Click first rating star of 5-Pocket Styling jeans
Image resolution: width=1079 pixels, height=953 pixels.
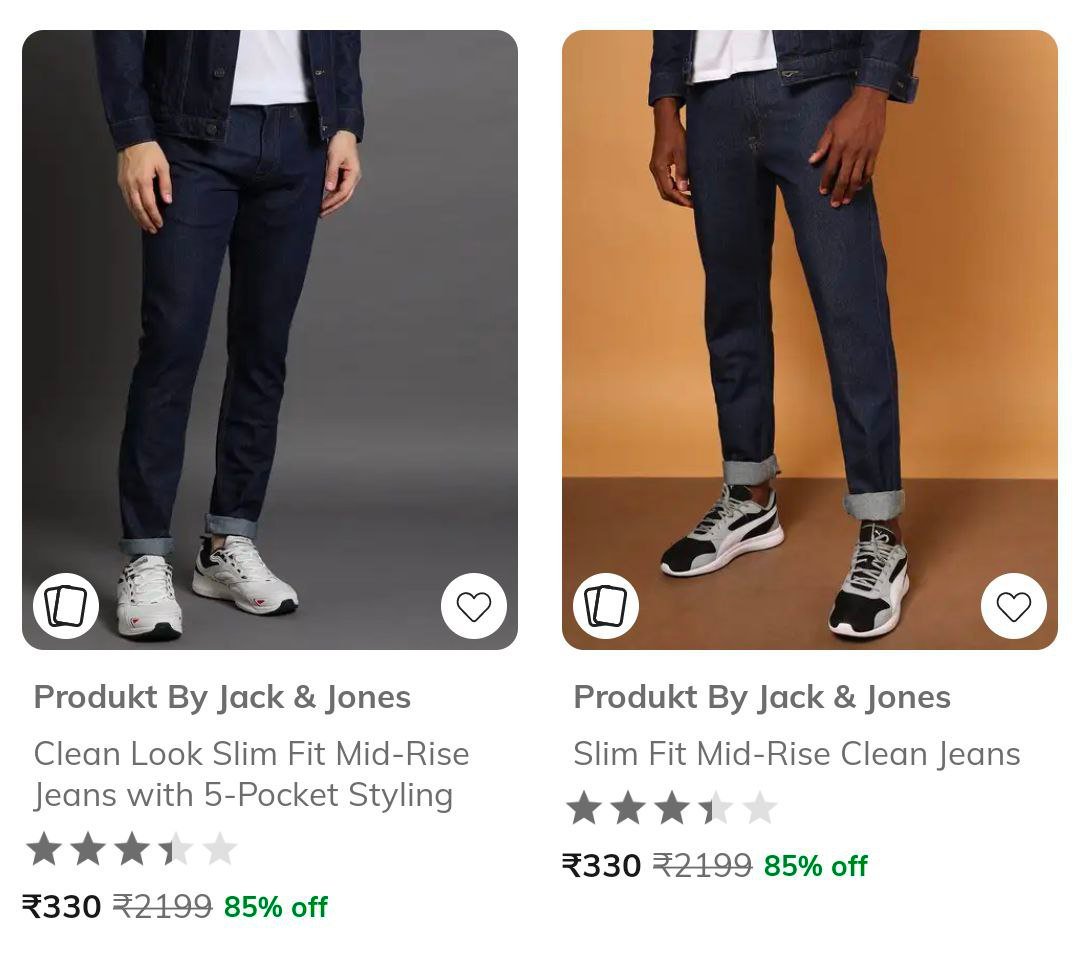tap(44, 849)
